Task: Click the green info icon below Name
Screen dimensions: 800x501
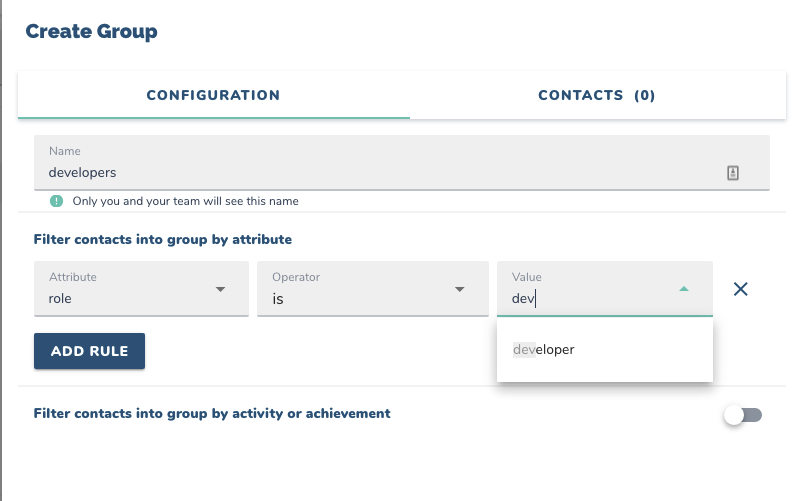Action: (x=57, y=201)
